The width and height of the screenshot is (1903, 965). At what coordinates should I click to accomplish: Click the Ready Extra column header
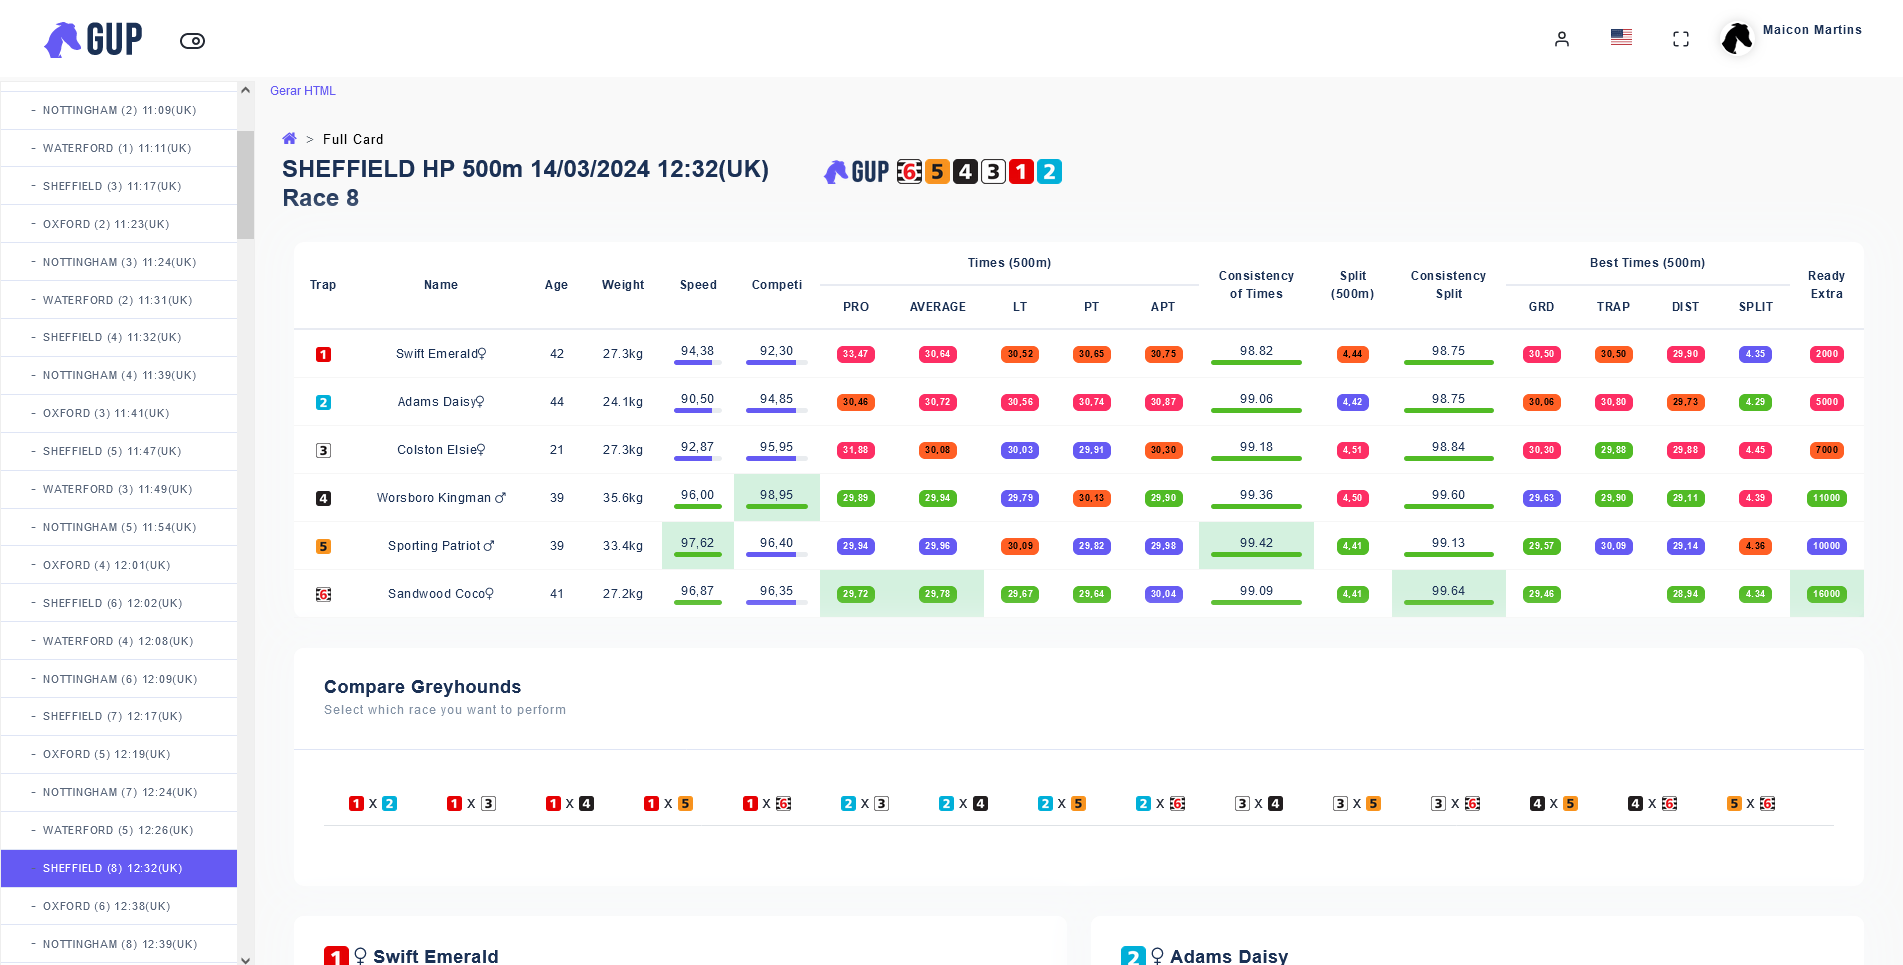click(1826, 285)
